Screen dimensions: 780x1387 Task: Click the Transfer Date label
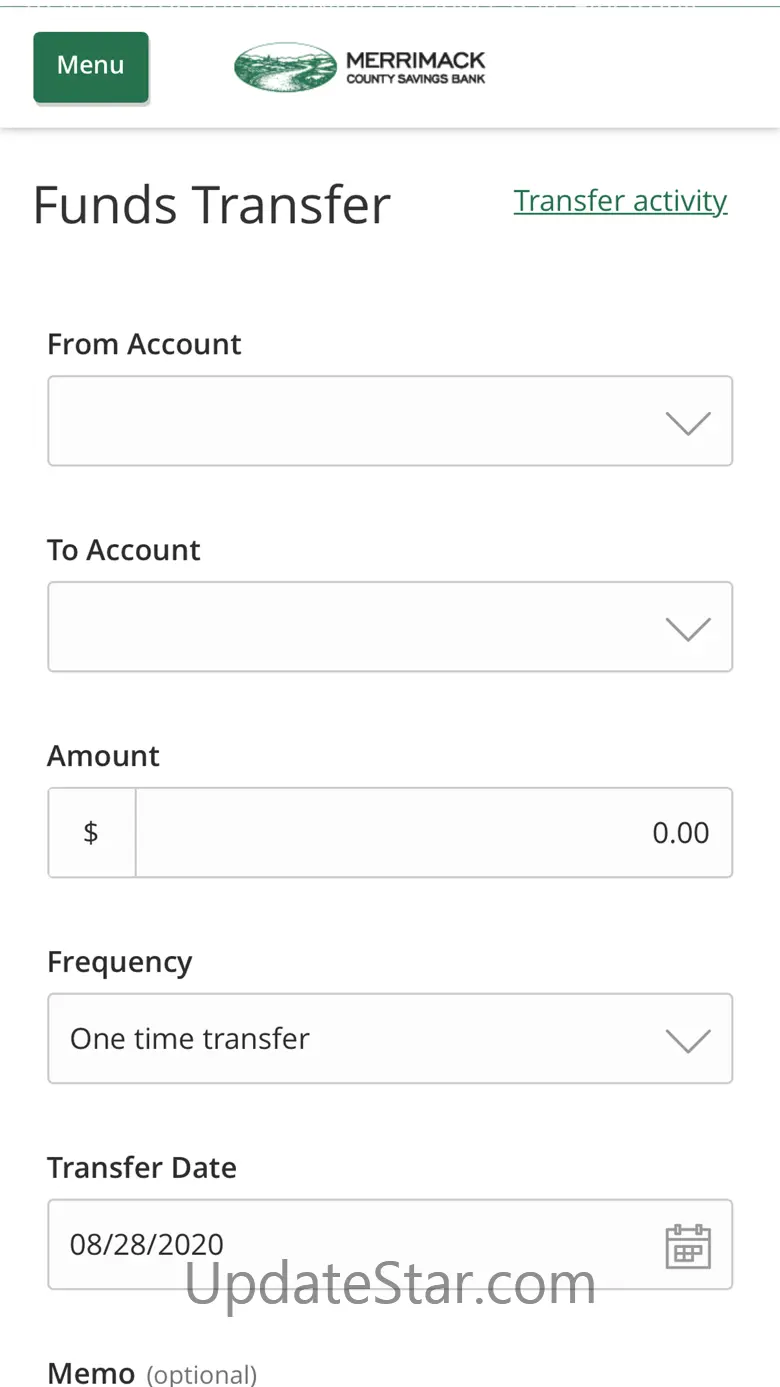(142, 1168)
